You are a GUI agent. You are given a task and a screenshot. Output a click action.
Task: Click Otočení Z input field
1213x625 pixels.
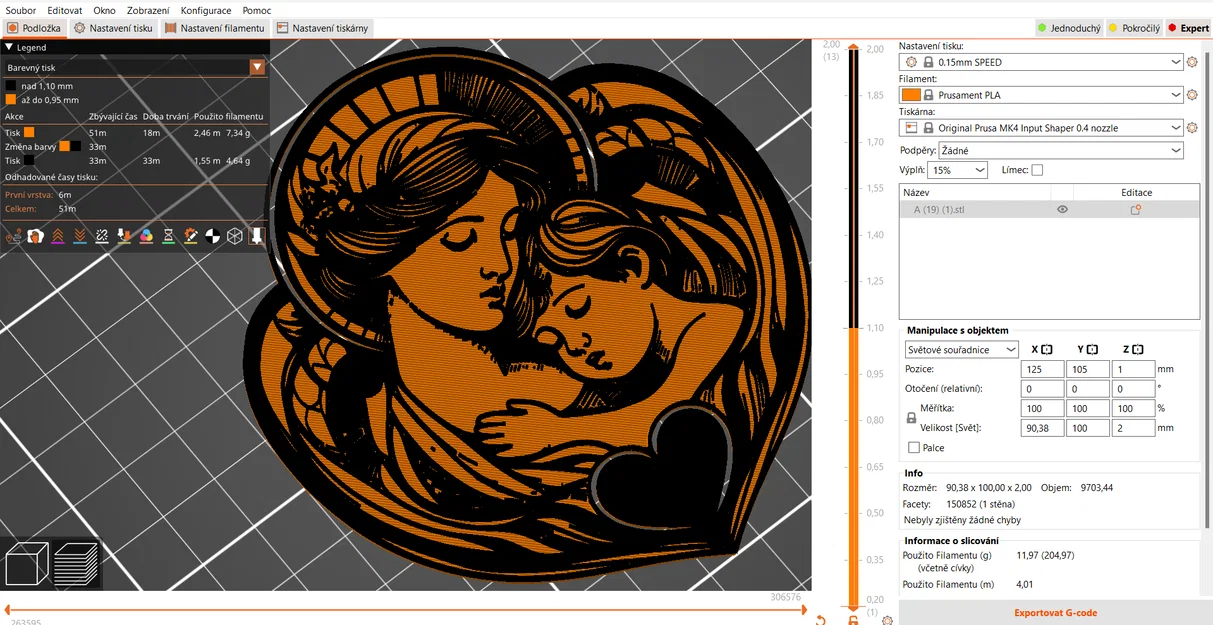tap(1133, 389)
